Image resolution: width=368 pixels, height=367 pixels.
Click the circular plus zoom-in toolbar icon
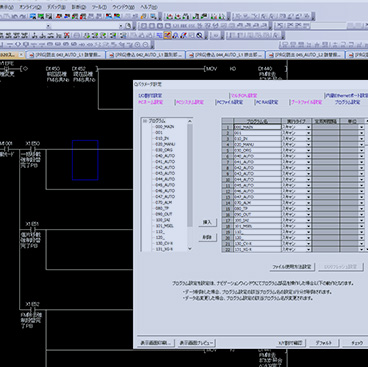pos(138,44)
